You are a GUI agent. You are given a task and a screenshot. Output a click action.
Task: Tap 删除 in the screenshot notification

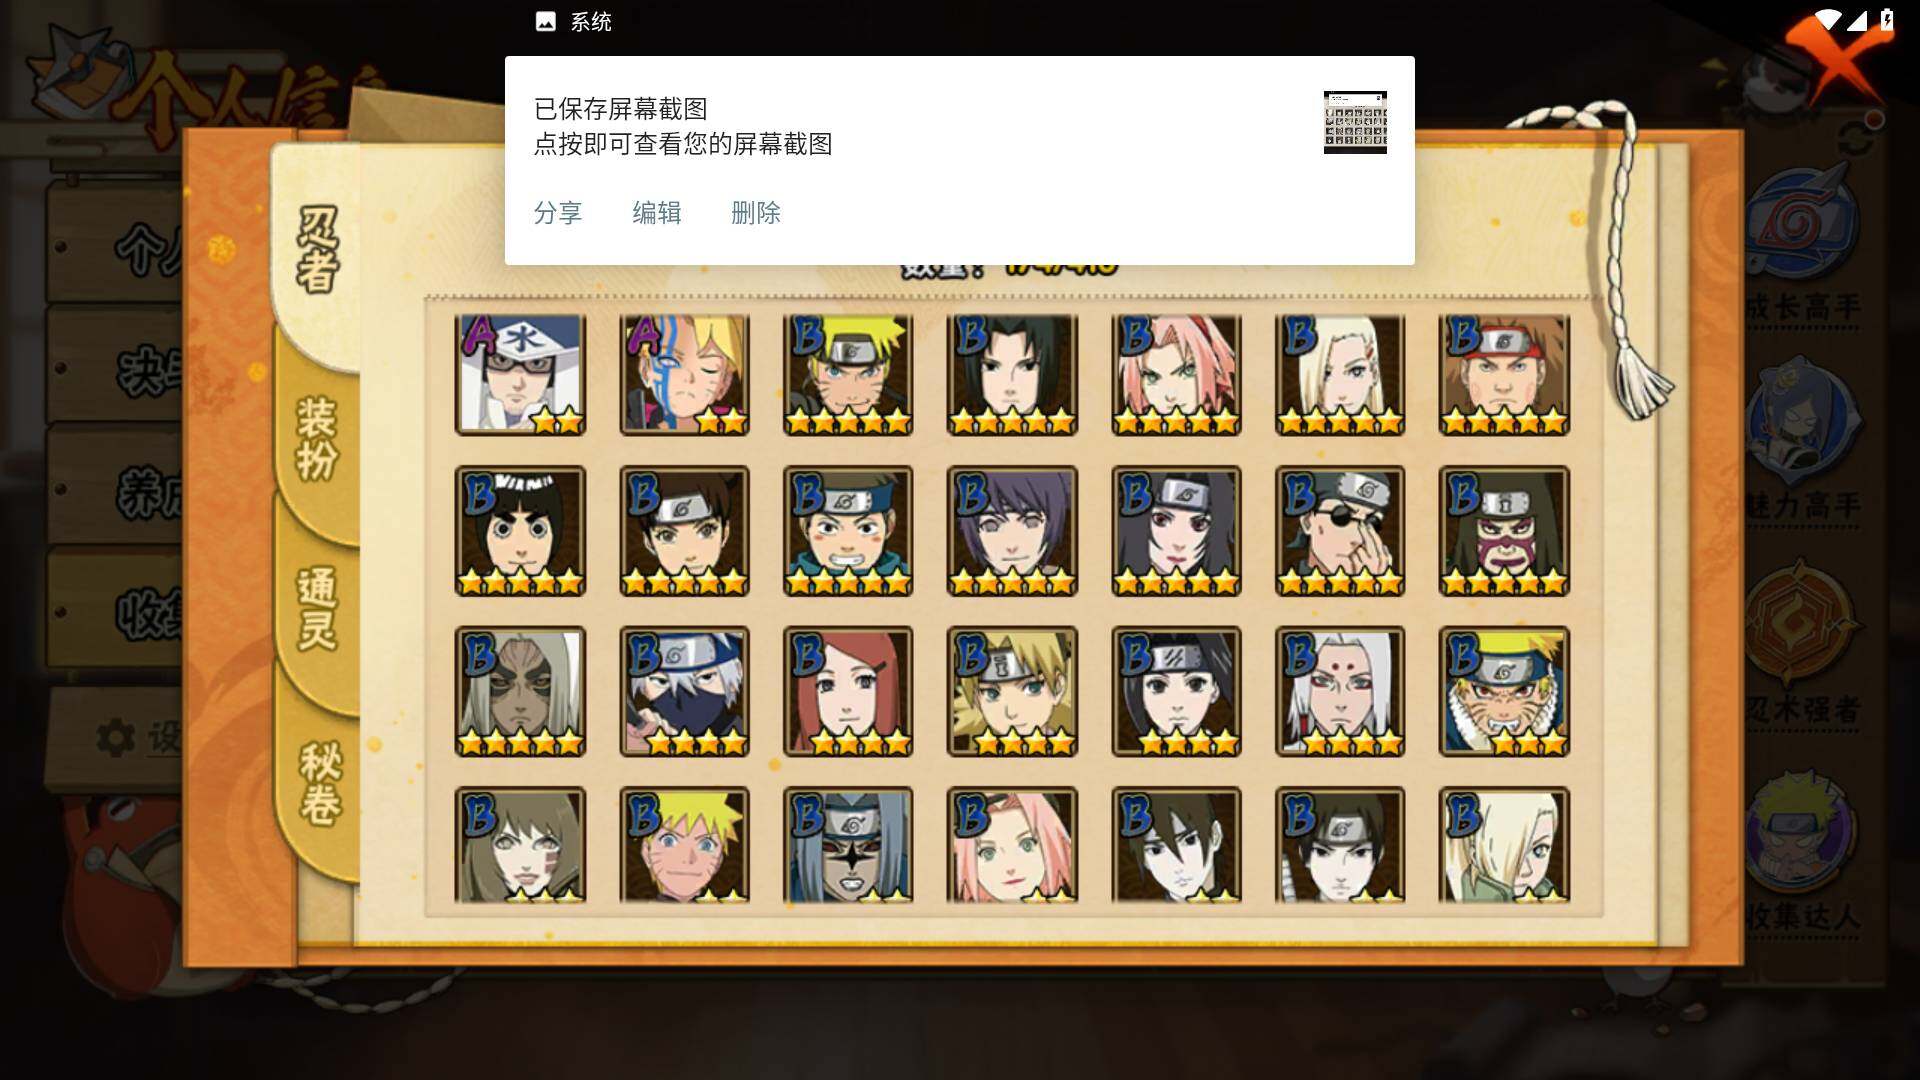[756, 213]
